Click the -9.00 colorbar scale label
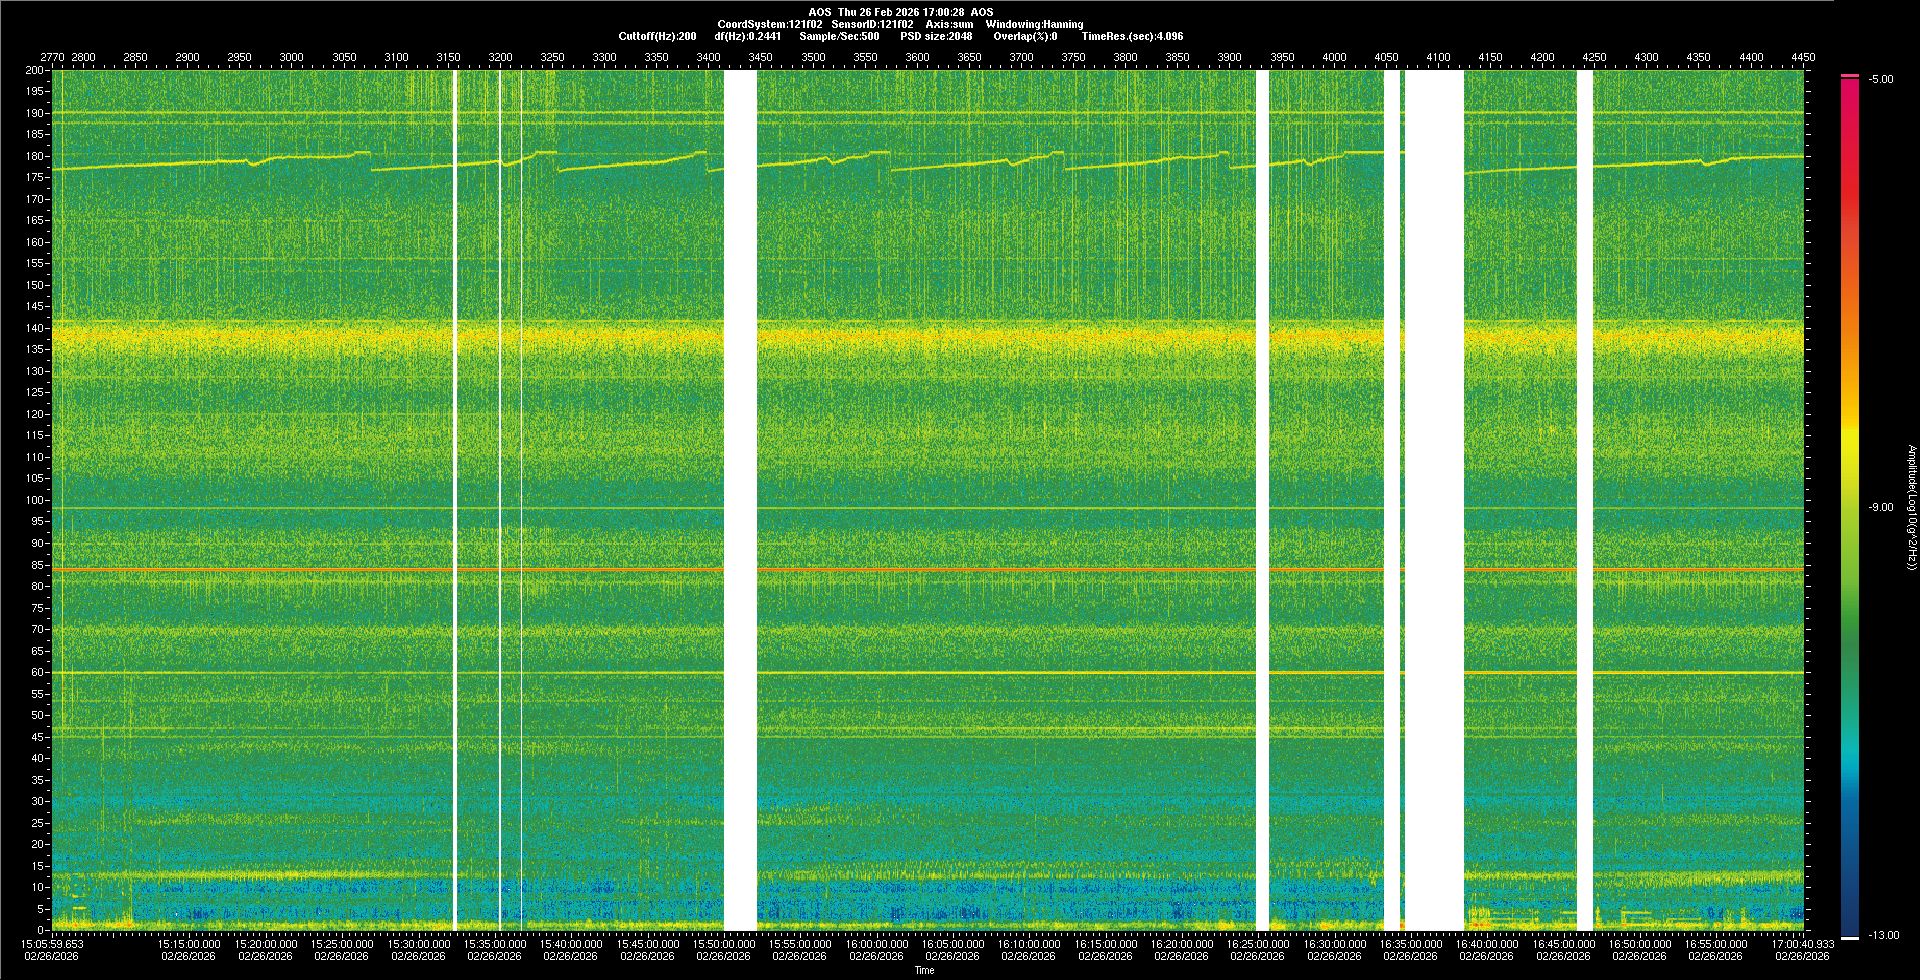The height and width of the screenshot is (980, 1920). pos(1880,508)
